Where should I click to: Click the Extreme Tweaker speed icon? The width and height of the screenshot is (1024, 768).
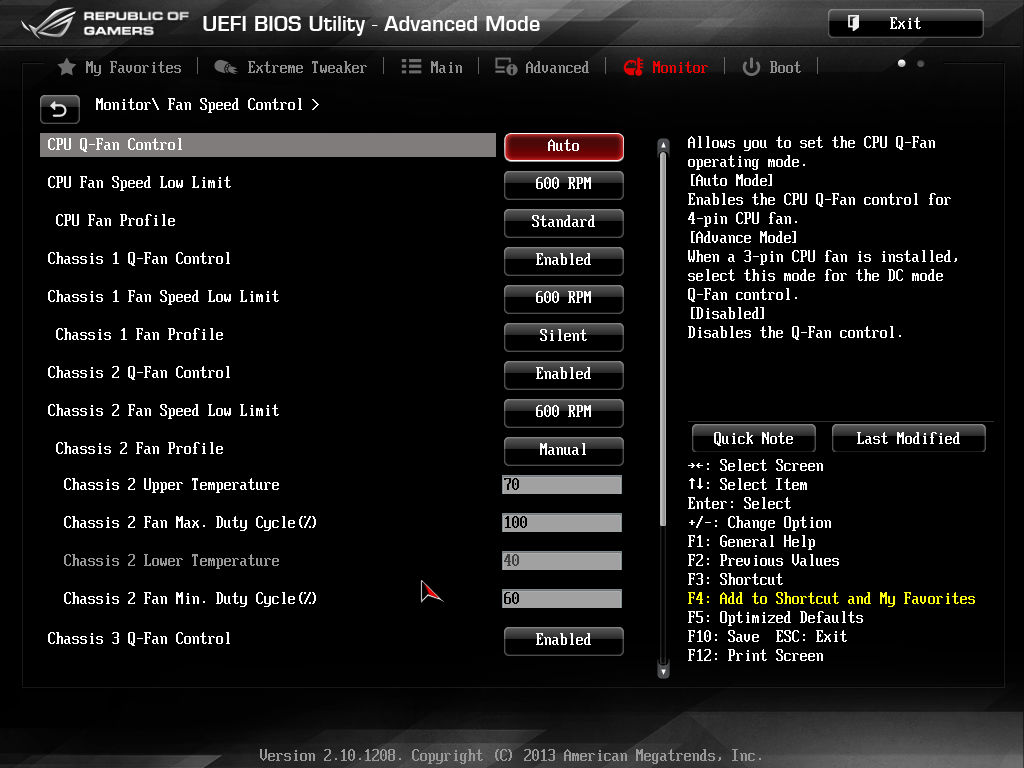225,67
